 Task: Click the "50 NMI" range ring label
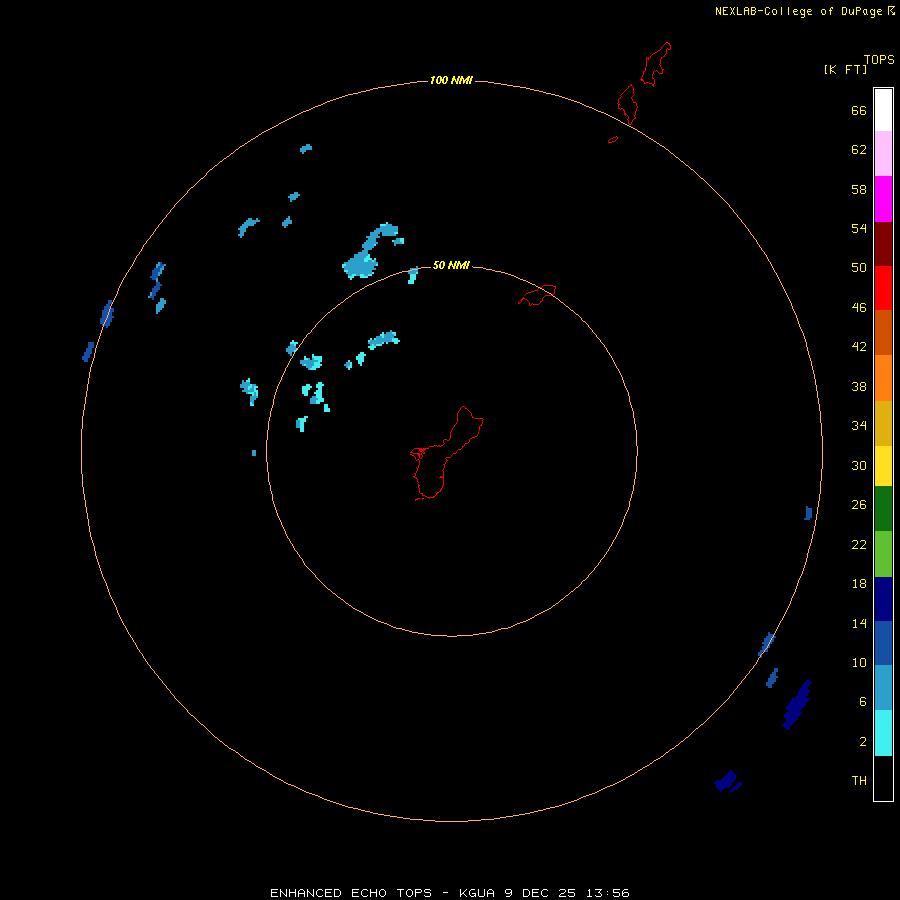click(x=451, y=265)
